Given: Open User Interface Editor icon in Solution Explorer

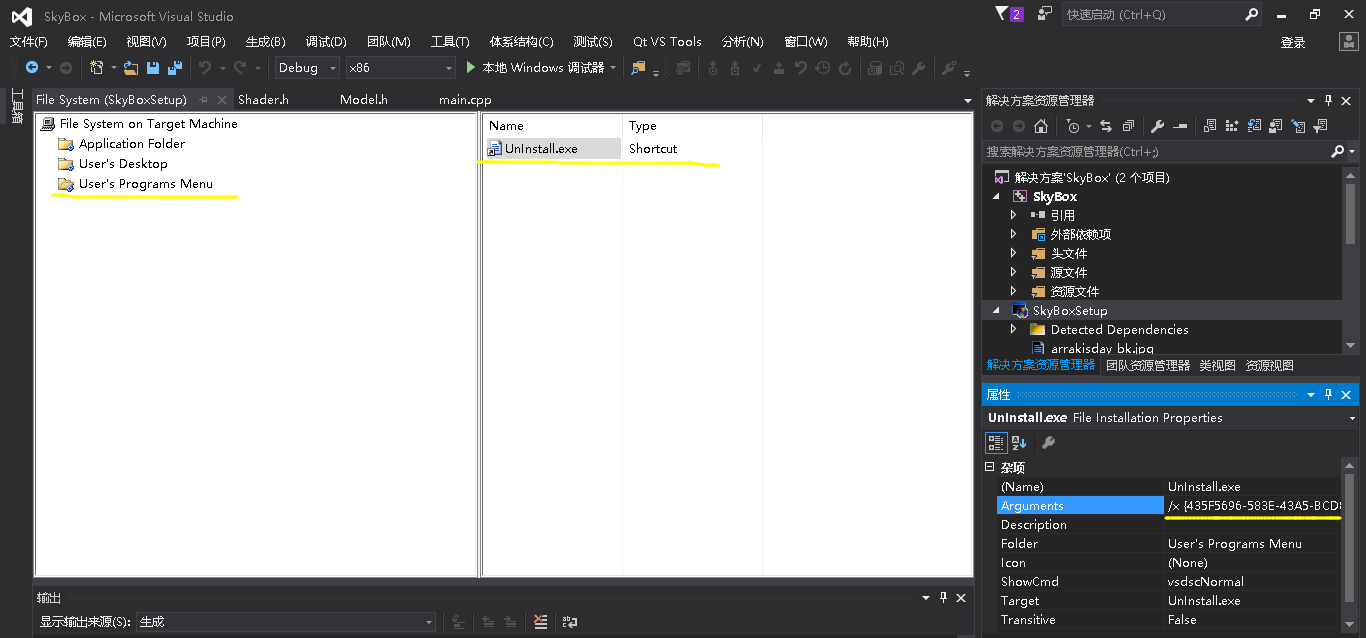Looking at the screenshot, I should (1276, 126).
